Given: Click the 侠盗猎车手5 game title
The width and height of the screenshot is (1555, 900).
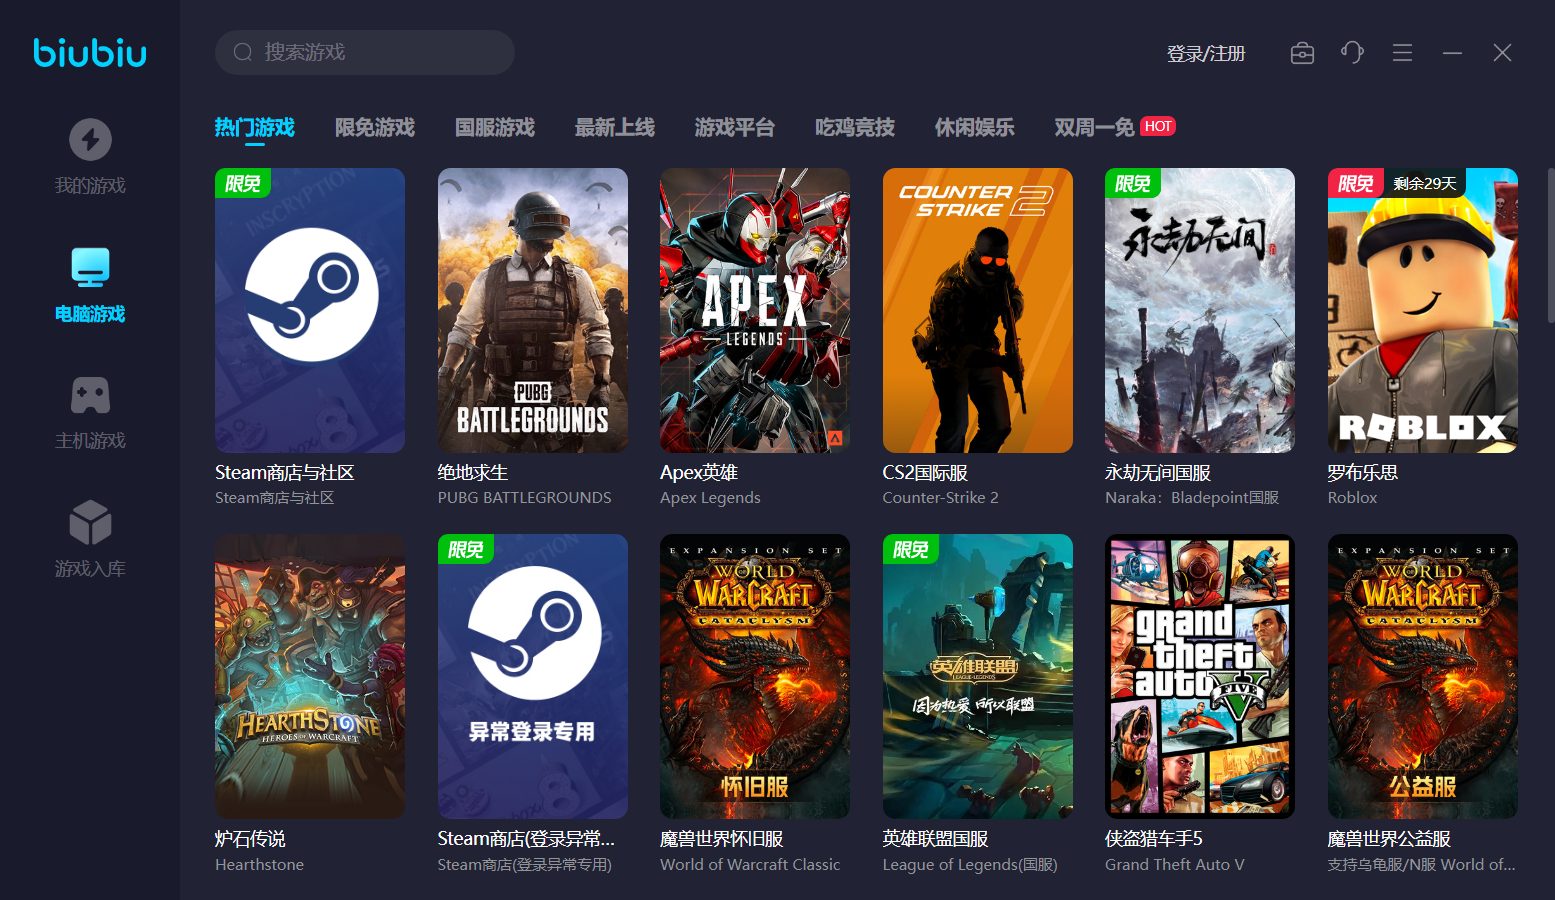Looking at the screenshot, I should [1154, 838].
